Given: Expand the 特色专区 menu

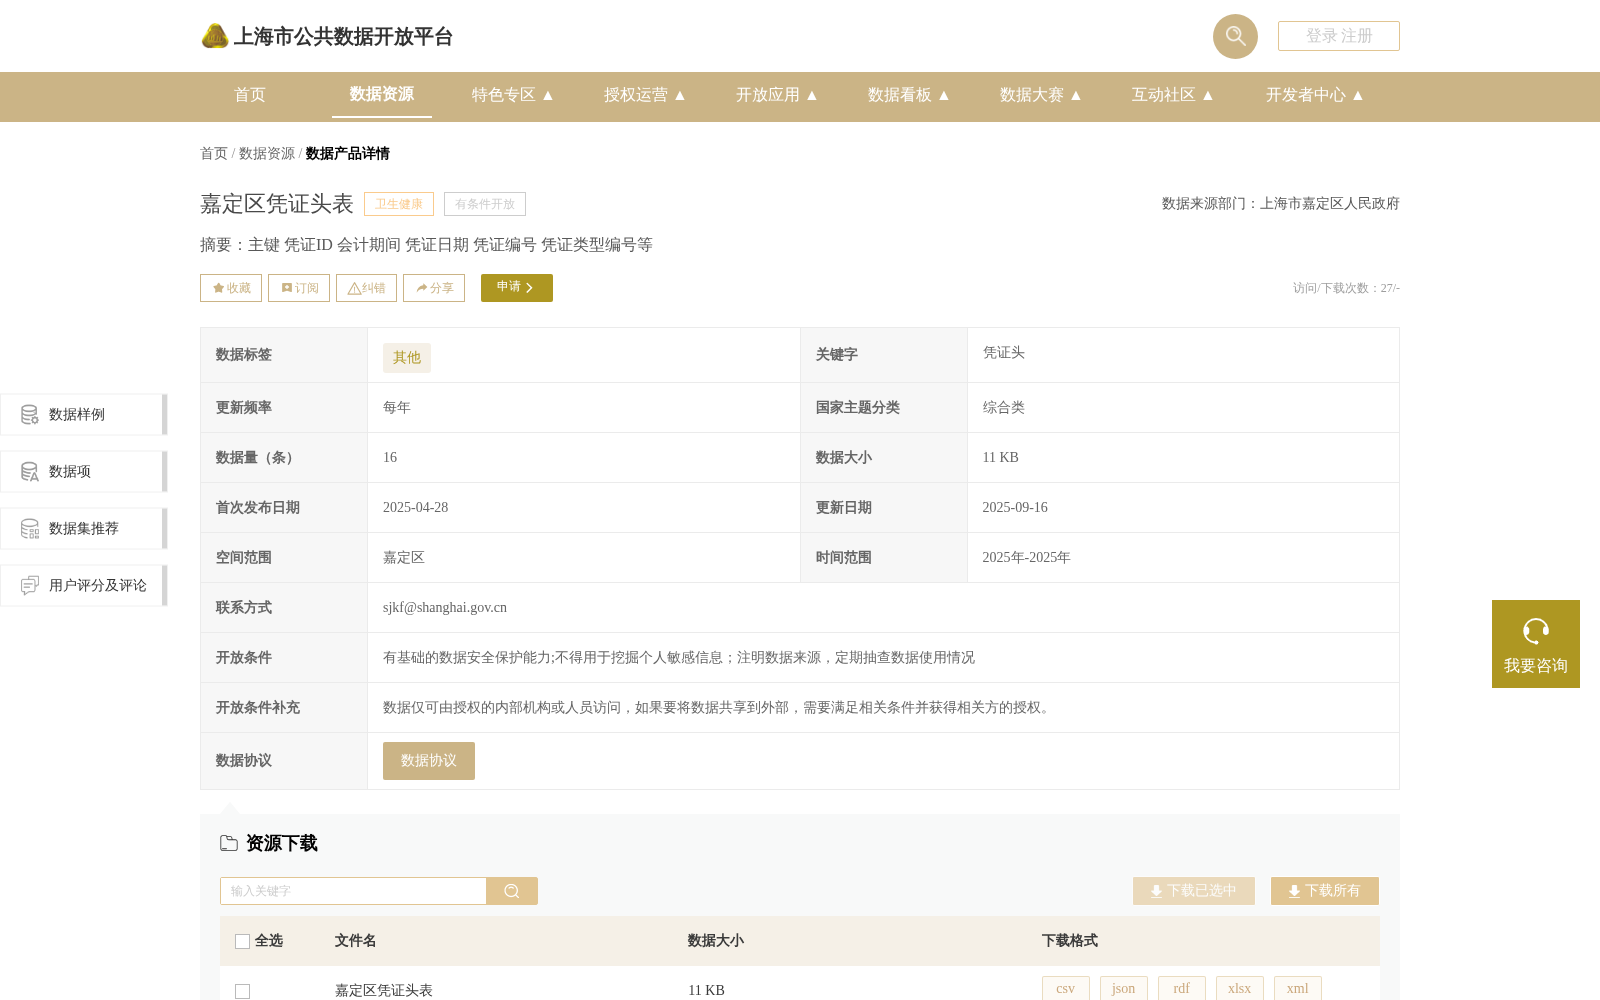Looking at the screenshot, I should pyautogui.click(x=513, y=95).
